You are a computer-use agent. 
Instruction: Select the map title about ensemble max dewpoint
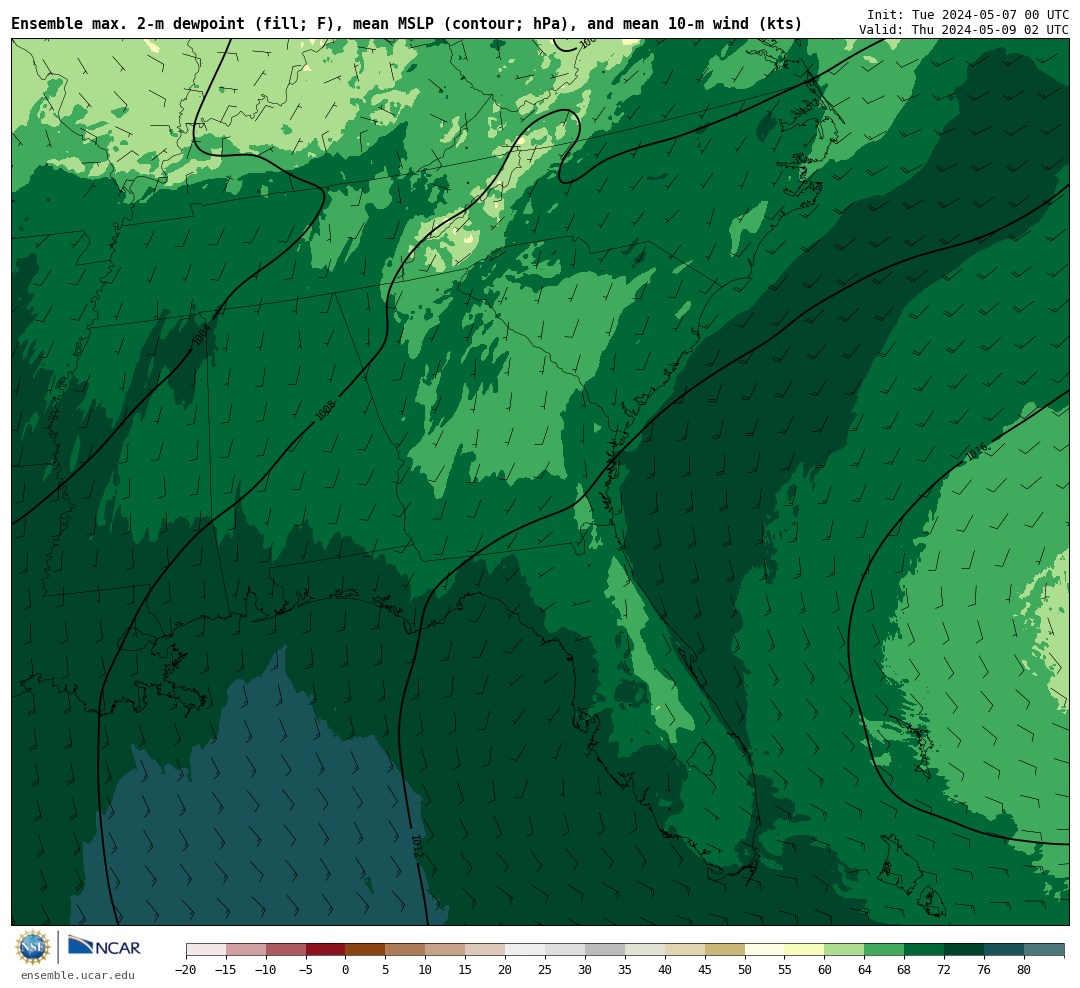point(406,24)
